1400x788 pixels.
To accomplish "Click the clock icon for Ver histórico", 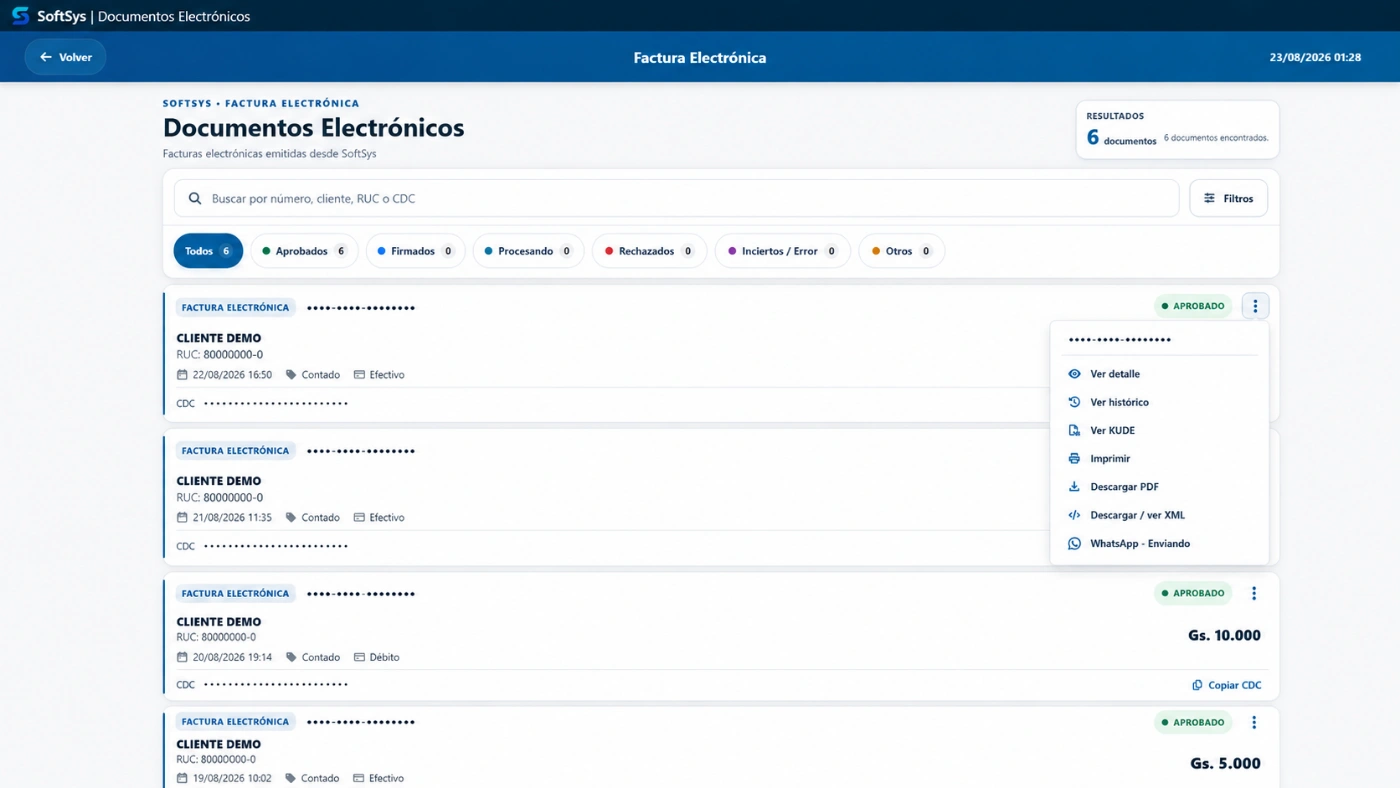I will click(1074, 402).
